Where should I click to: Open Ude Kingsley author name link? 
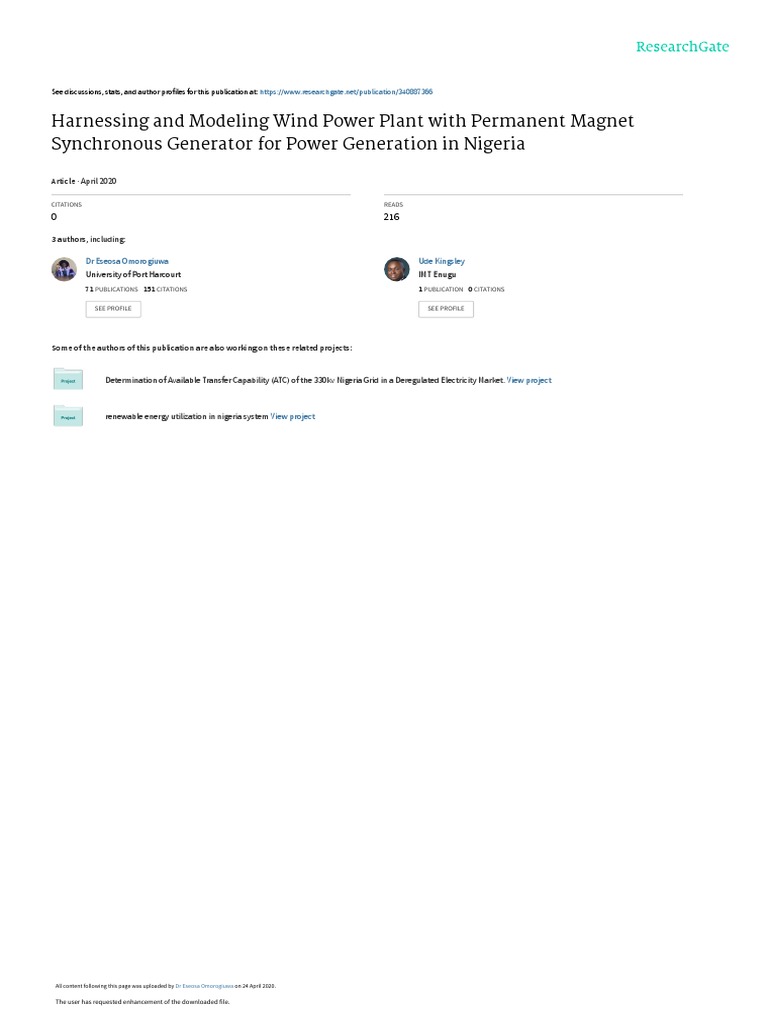coord(441,261)
